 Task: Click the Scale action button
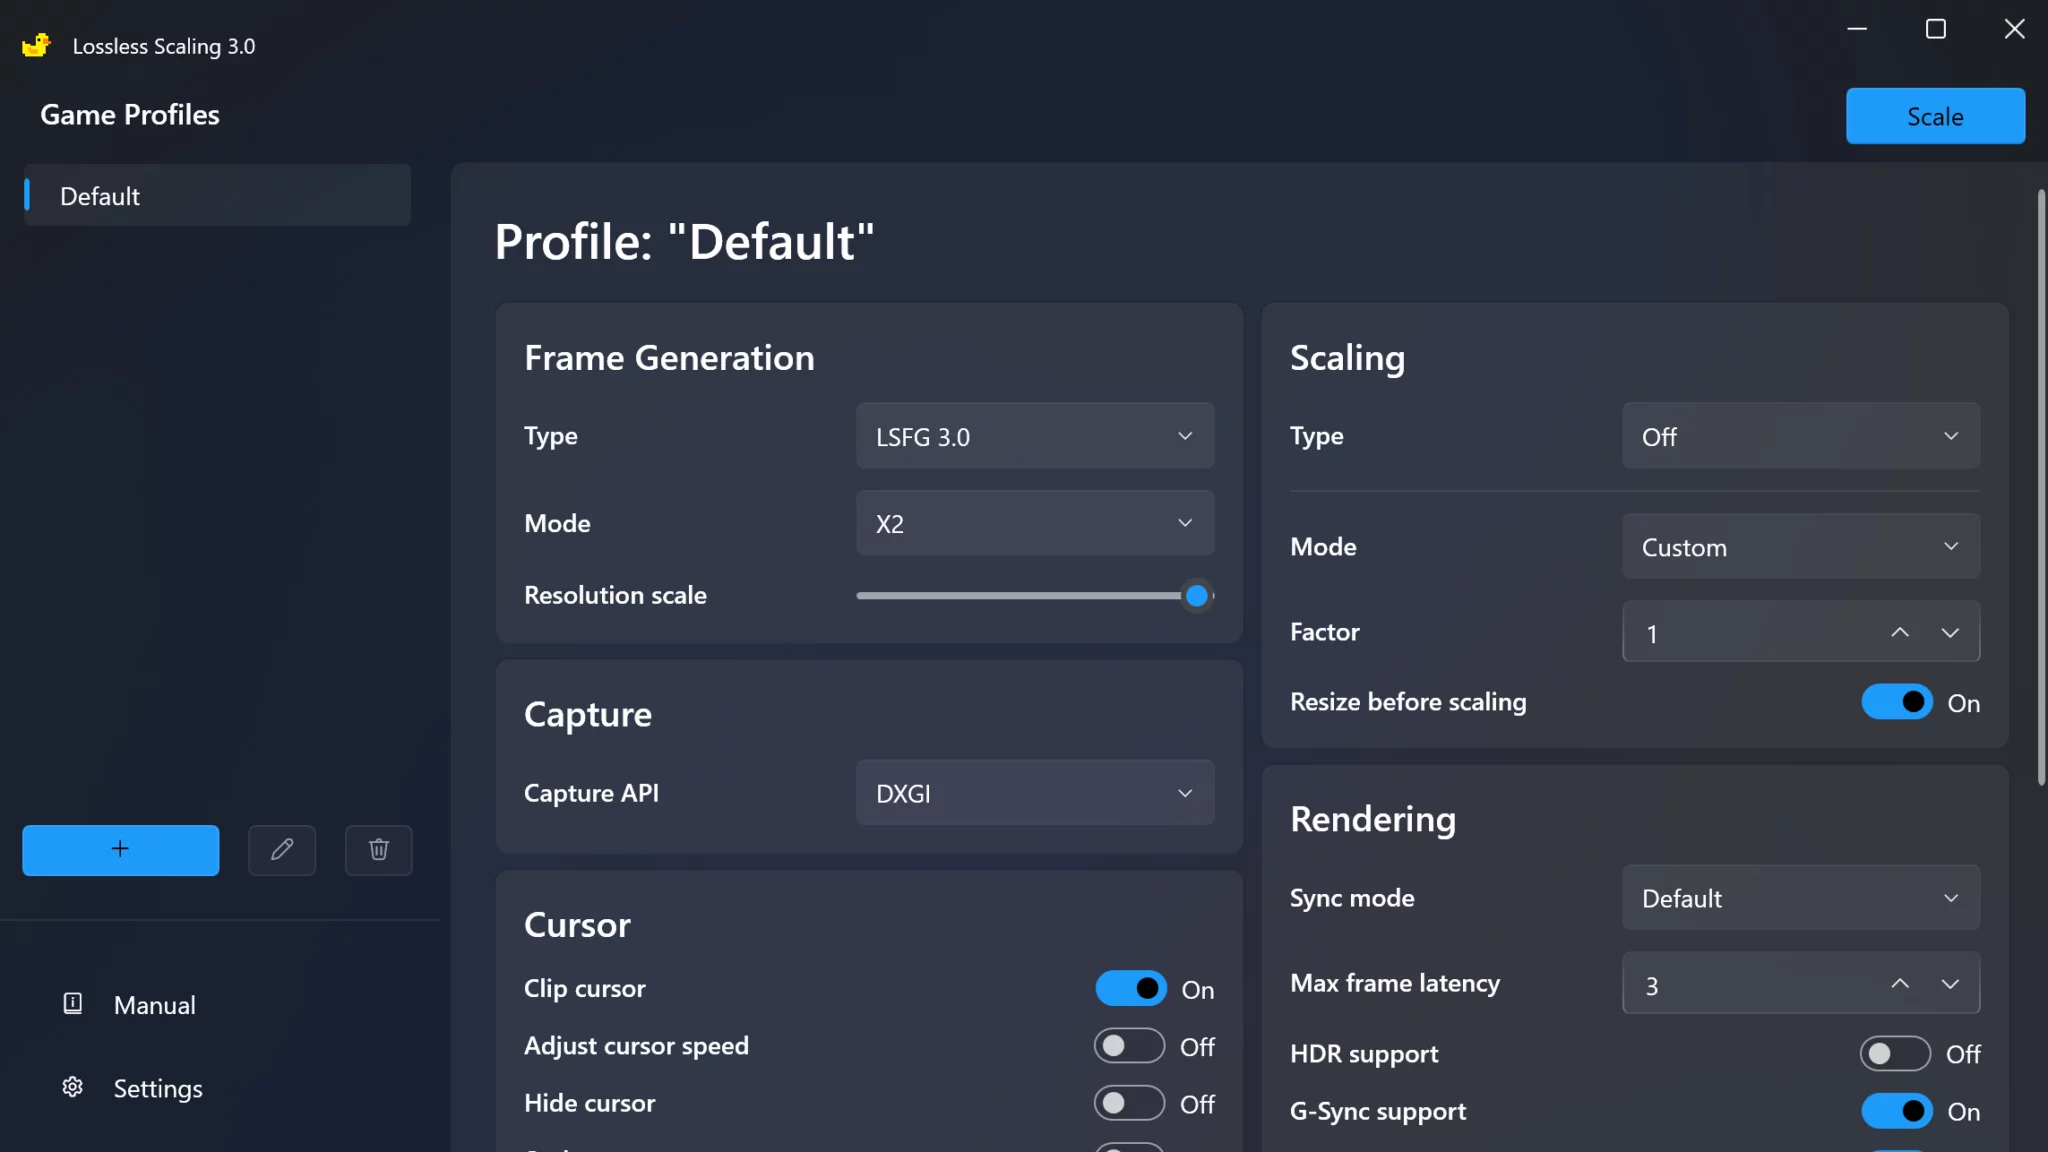1934,115
